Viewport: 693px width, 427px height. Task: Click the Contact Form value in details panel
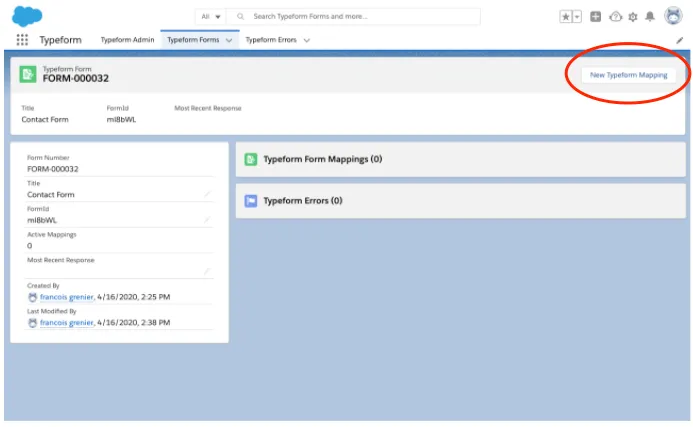tap(51, 194)
